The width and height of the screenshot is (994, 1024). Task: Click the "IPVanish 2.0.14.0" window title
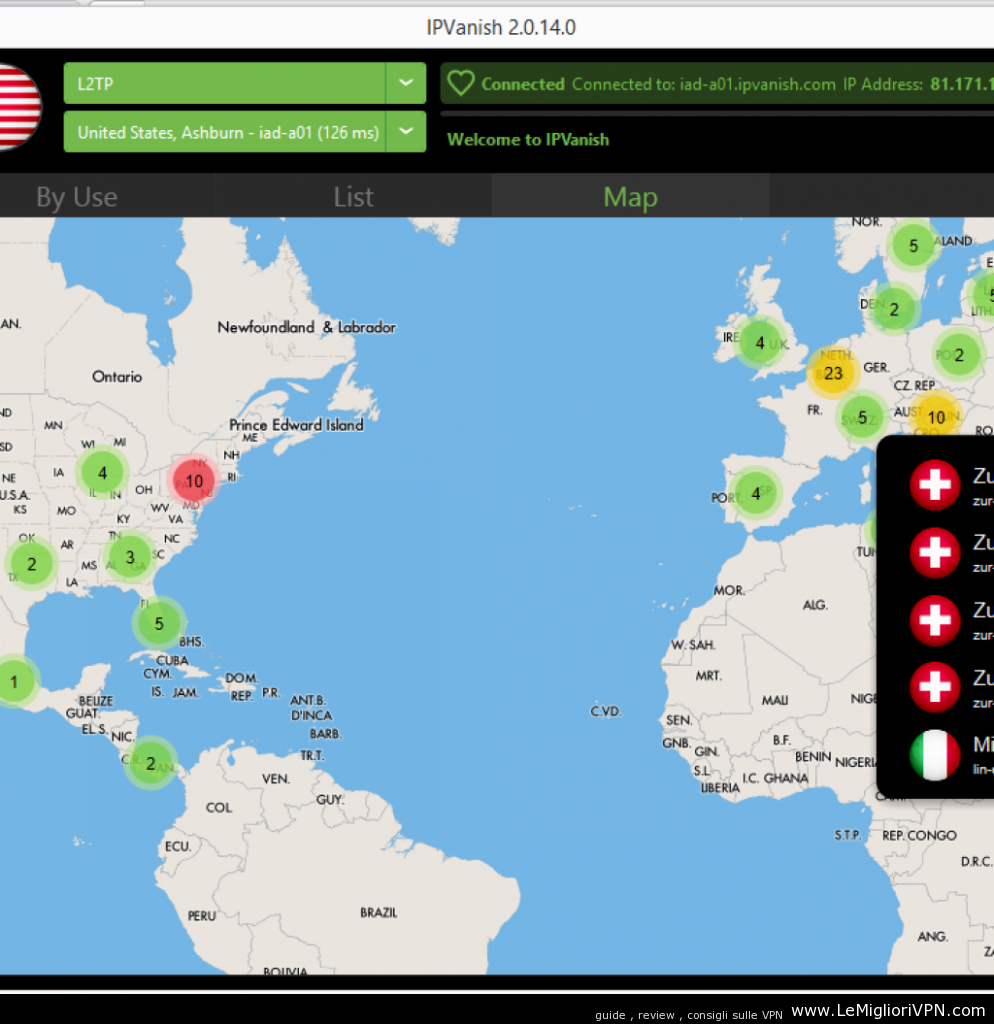[501, 27]
